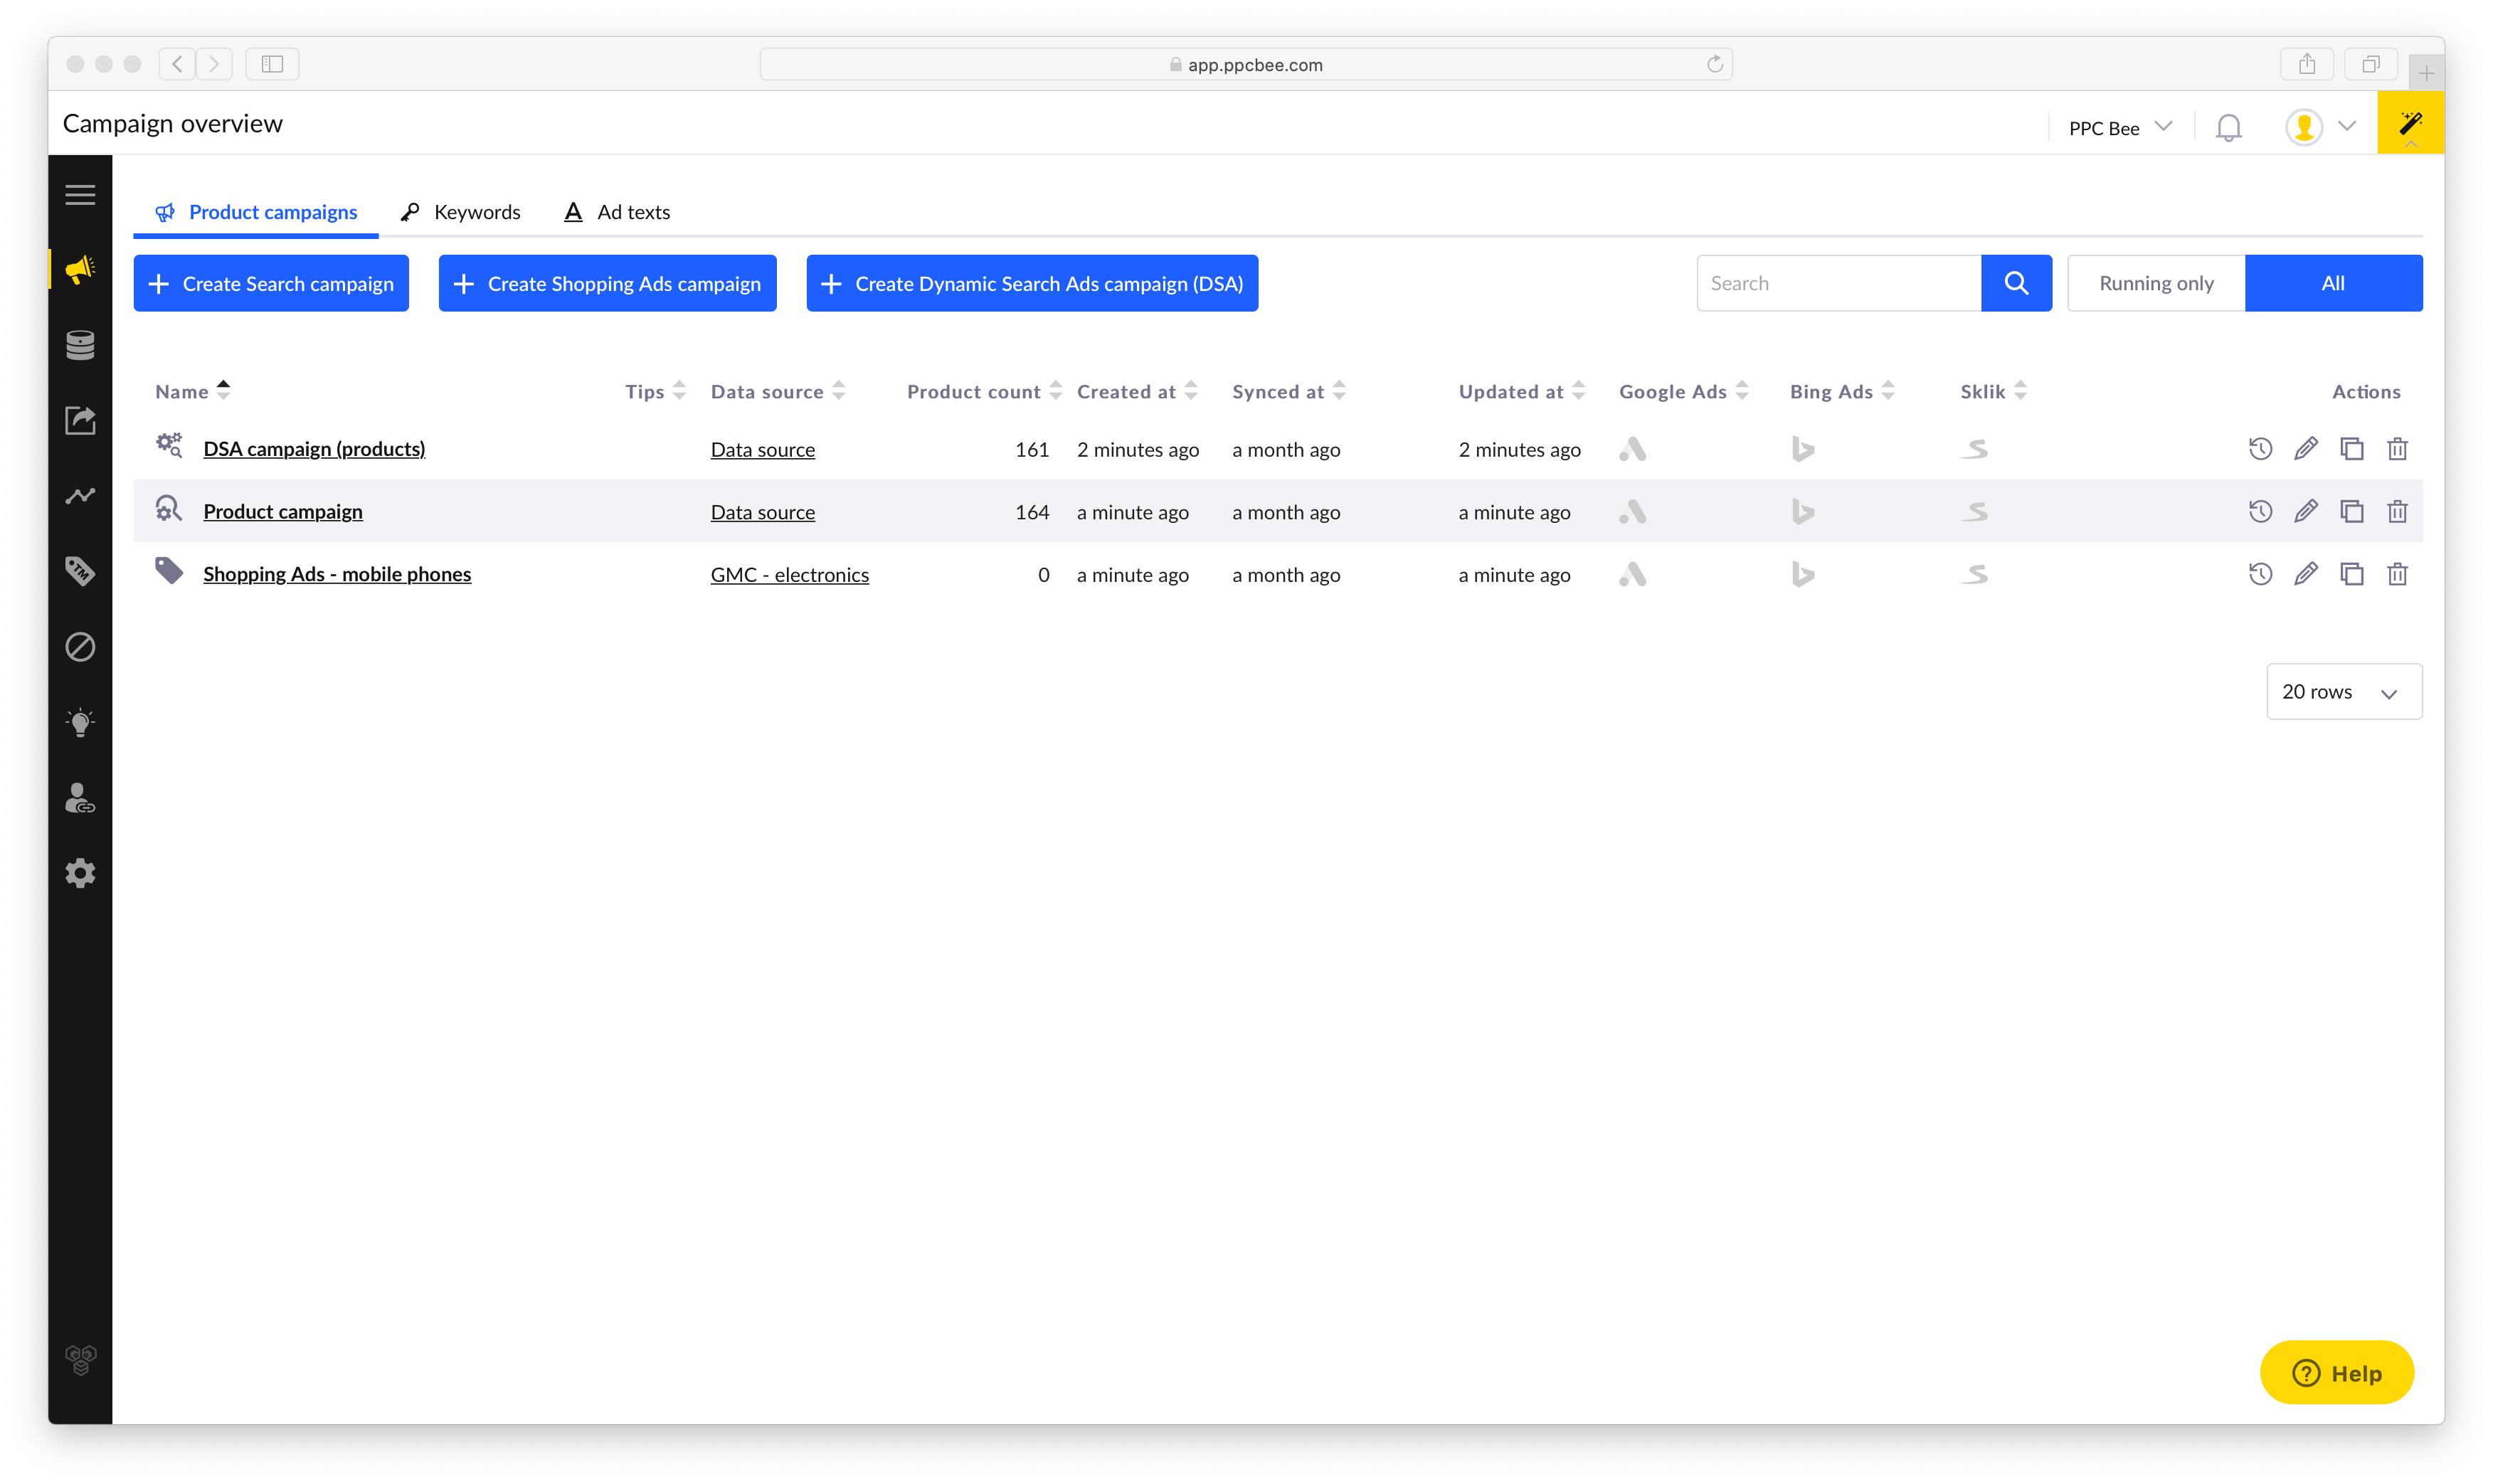Screen dimensions: 2493x1484
Task: Switch to Ad texts tab
Action: pos(616,212)
